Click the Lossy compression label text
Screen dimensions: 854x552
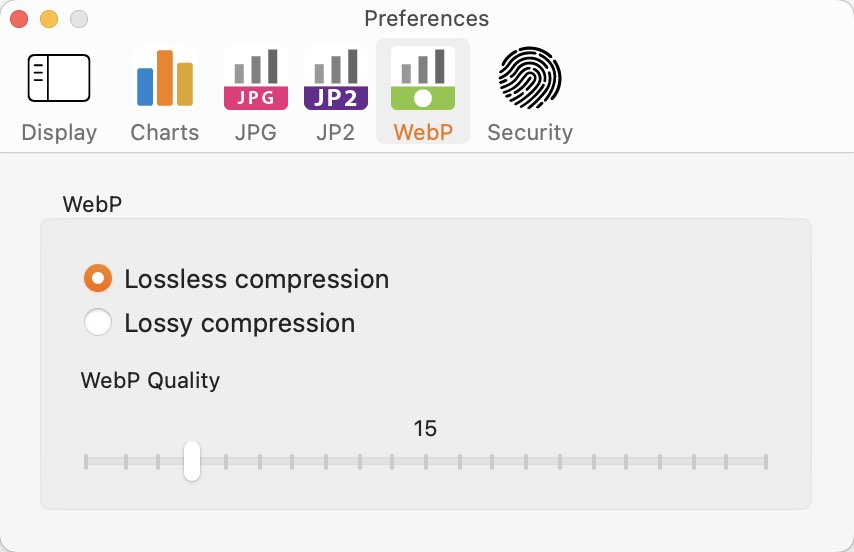(240, 323)
